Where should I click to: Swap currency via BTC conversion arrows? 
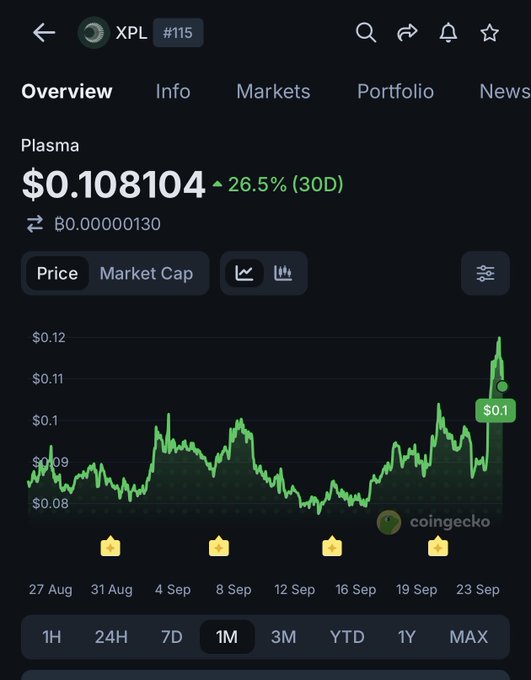(35, 224)
